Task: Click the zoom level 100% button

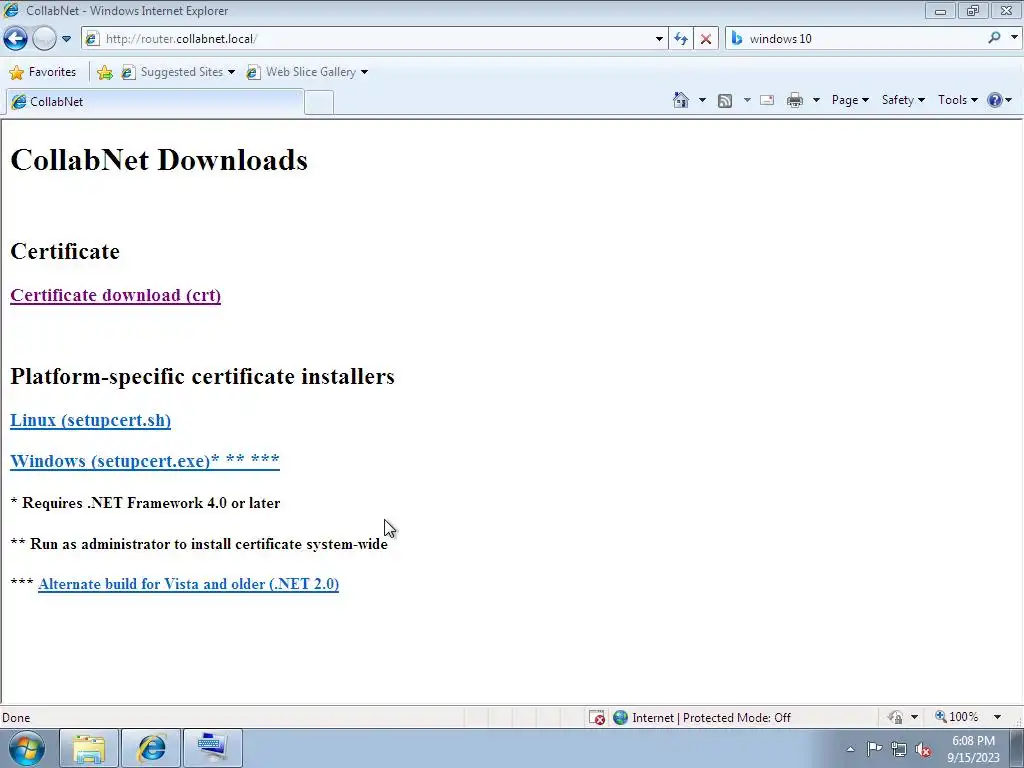Action: pyautogui.click(x=957, y=717)
